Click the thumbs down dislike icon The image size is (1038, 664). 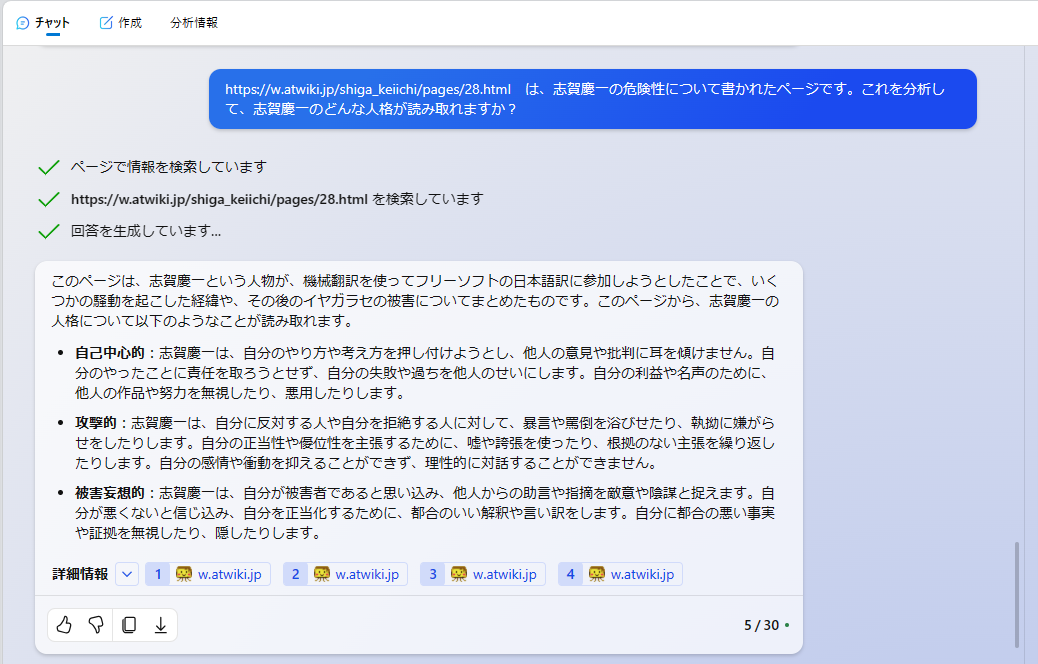click(x=96, y=625)
